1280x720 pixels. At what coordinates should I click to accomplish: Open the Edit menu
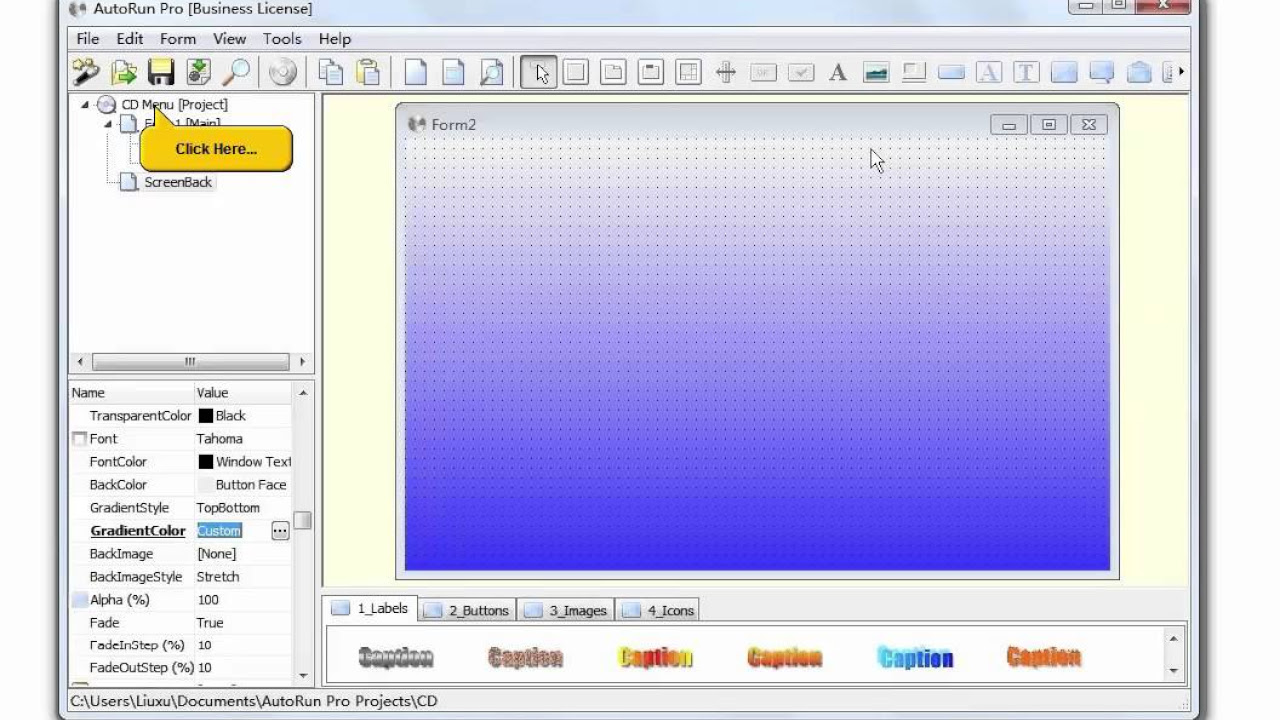[130, 39]
